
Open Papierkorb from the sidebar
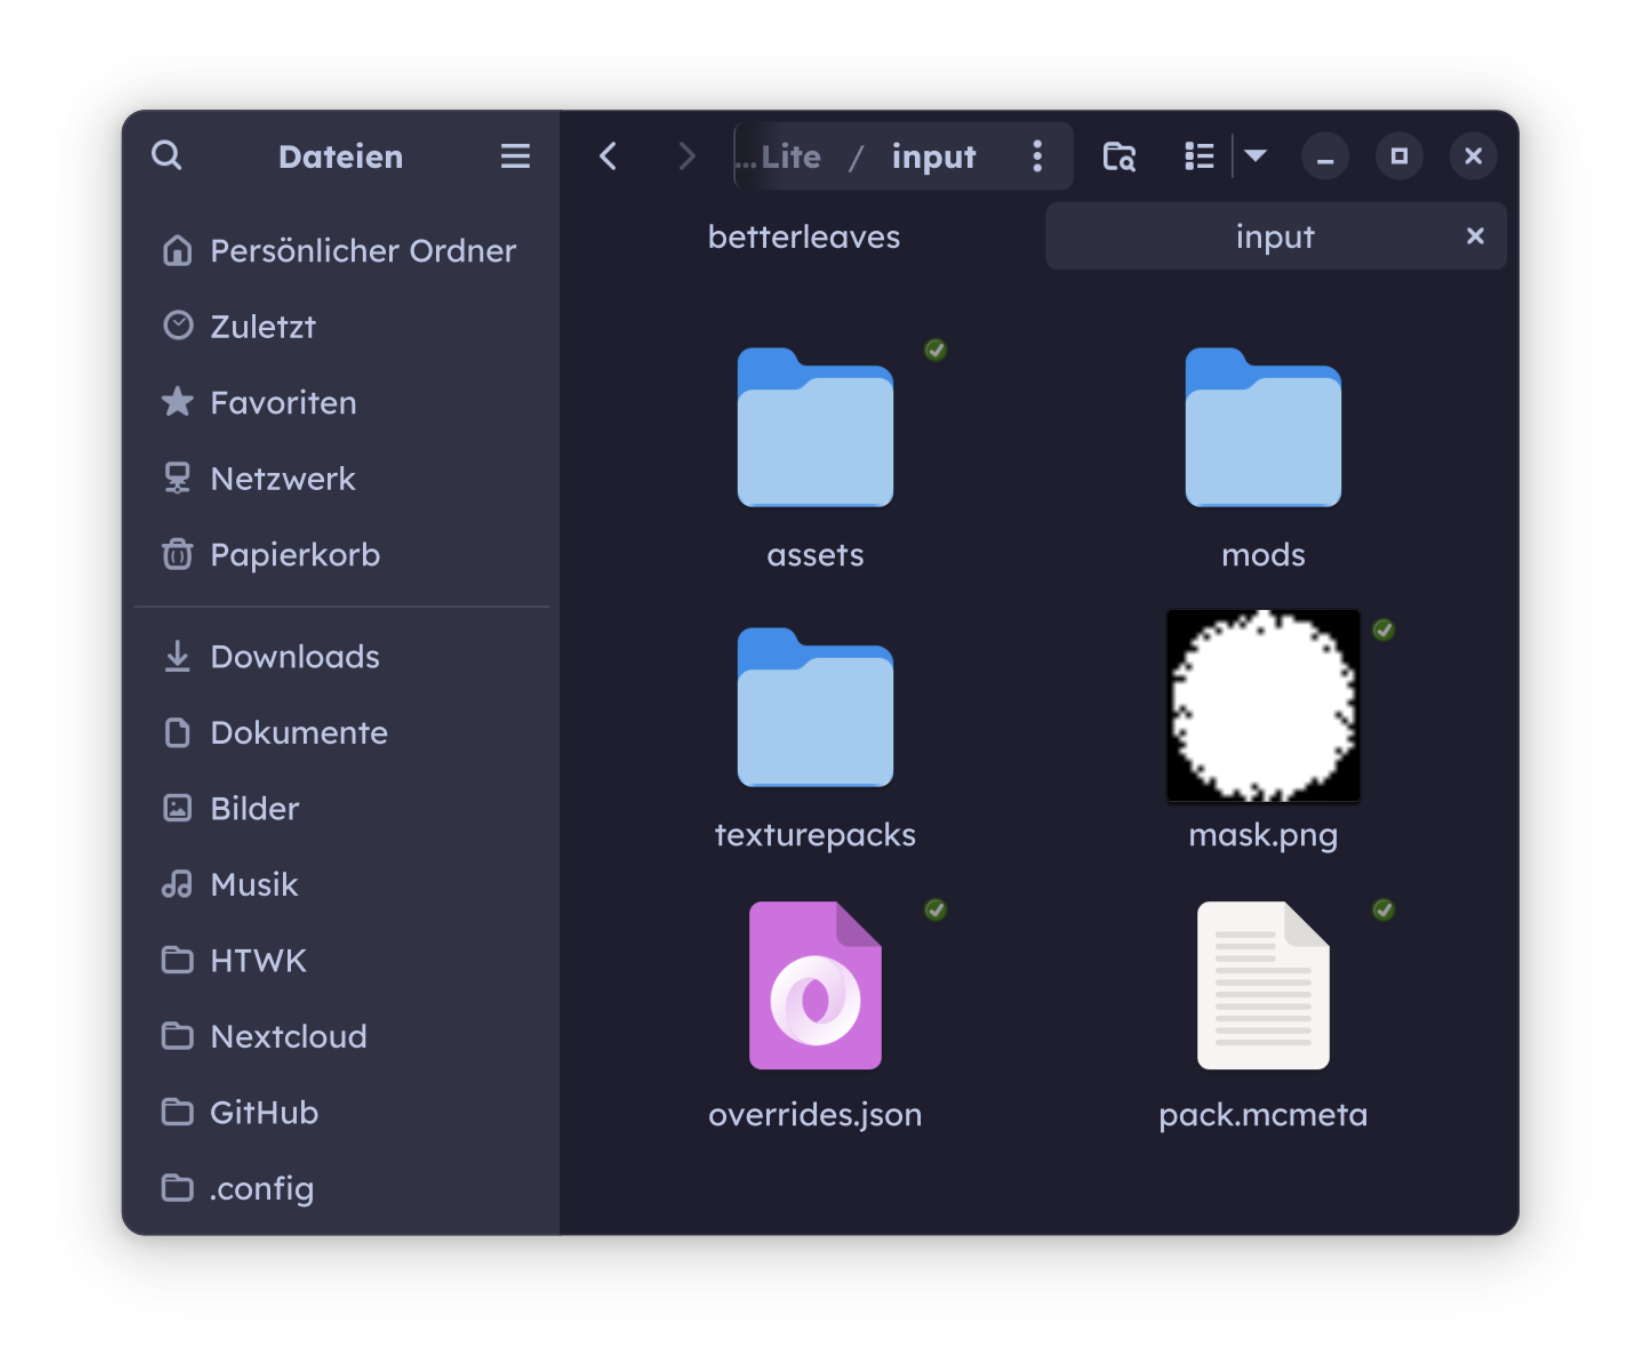294,555
